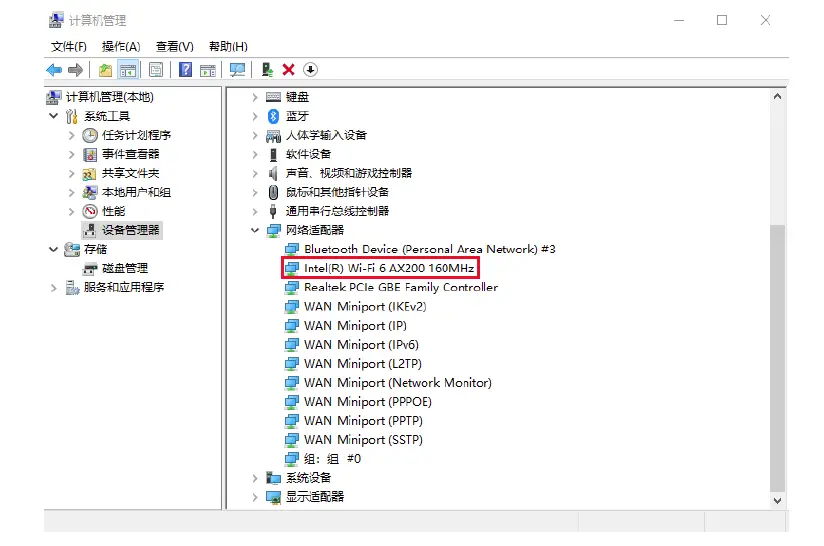Select Intel(R) Wi-Fi 6 AX200 160MHz adapter
The image size is (824, 546).
(389, 268)
